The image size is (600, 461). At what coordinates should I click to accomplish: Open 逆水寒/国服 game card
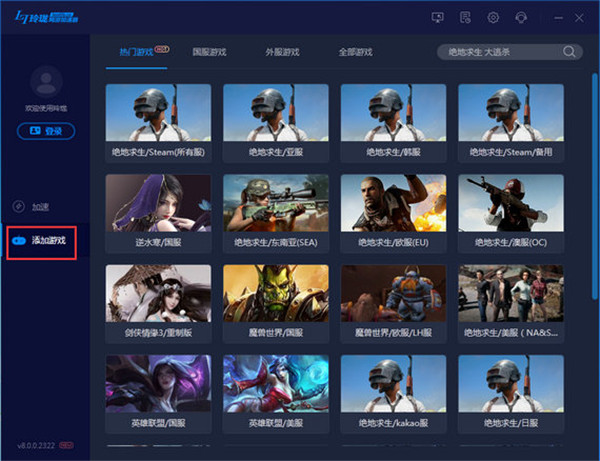coord(158,213)
